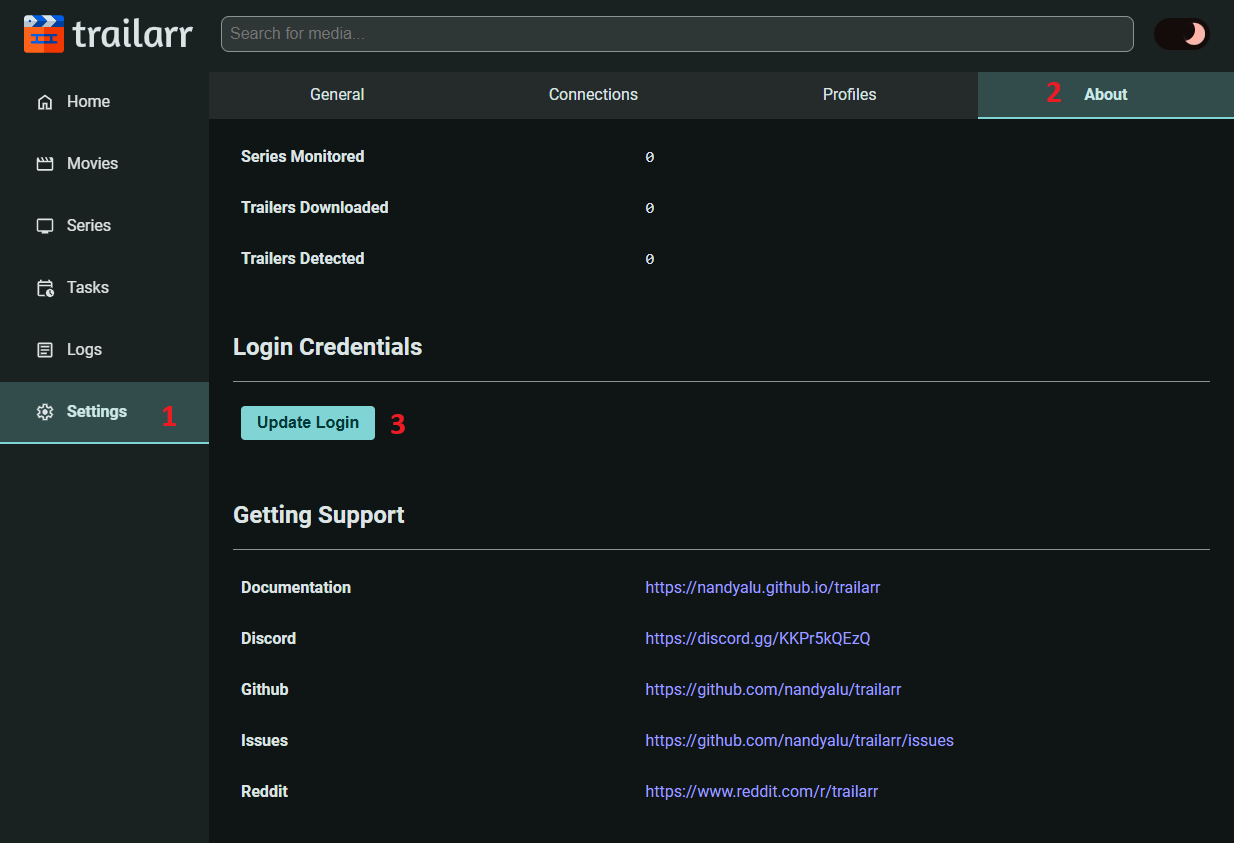Click the Series Monitored value 0
Viewport: 1234px width, 843px height.
(650, 158)
